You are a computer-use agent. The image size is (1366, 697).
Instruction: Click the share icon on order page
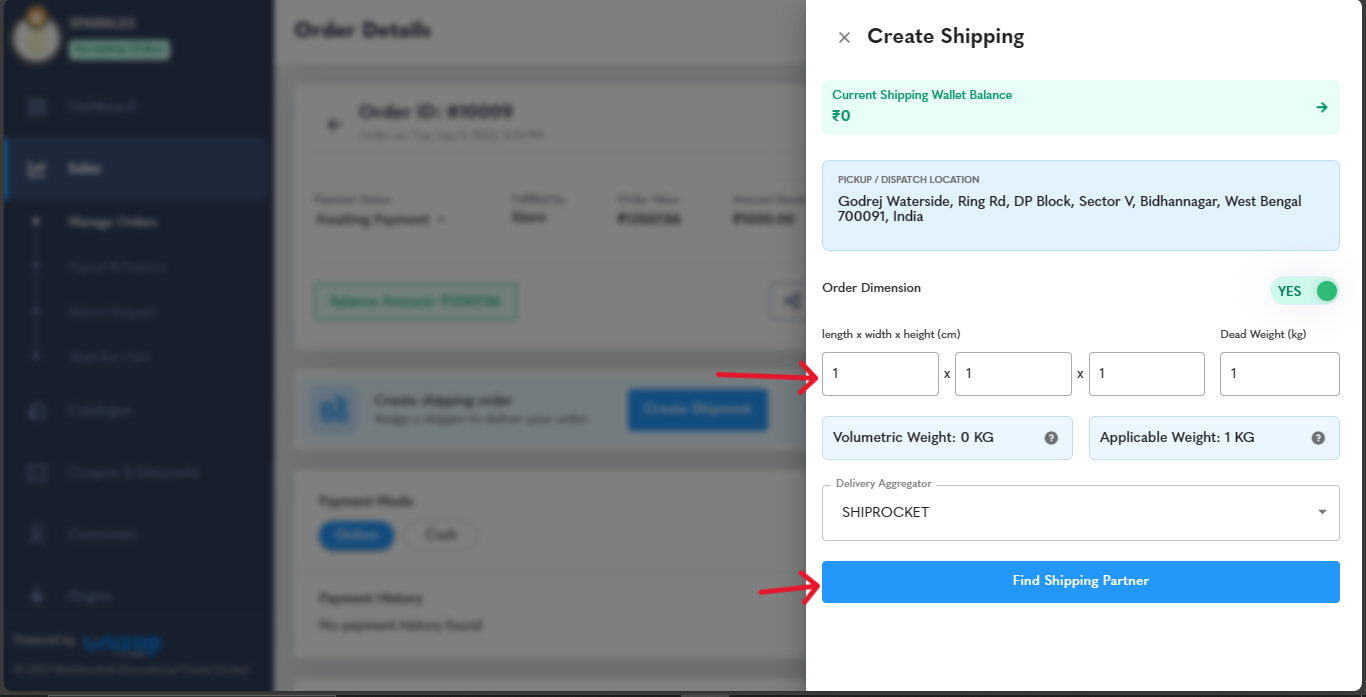pos(790,301)
